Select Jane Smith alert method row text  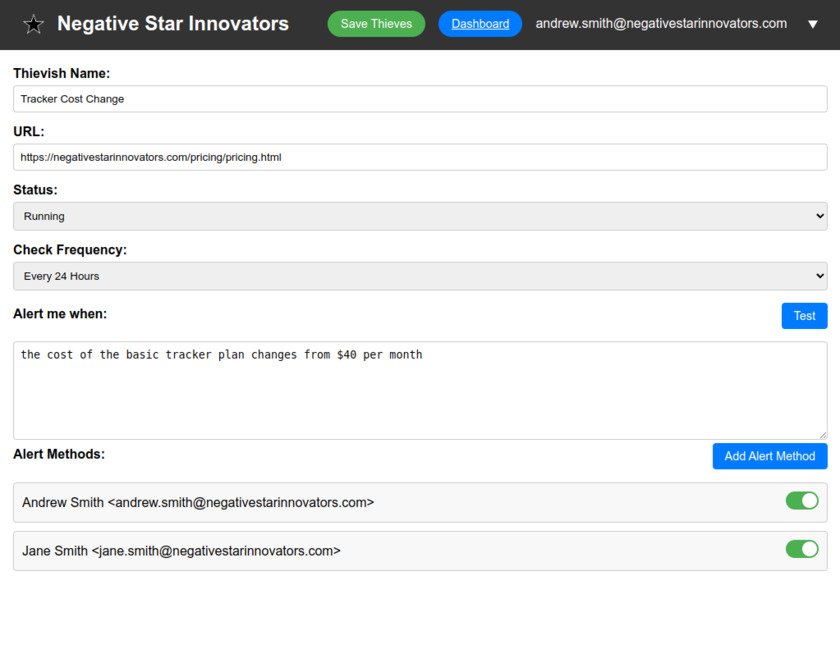coord(181,551)
